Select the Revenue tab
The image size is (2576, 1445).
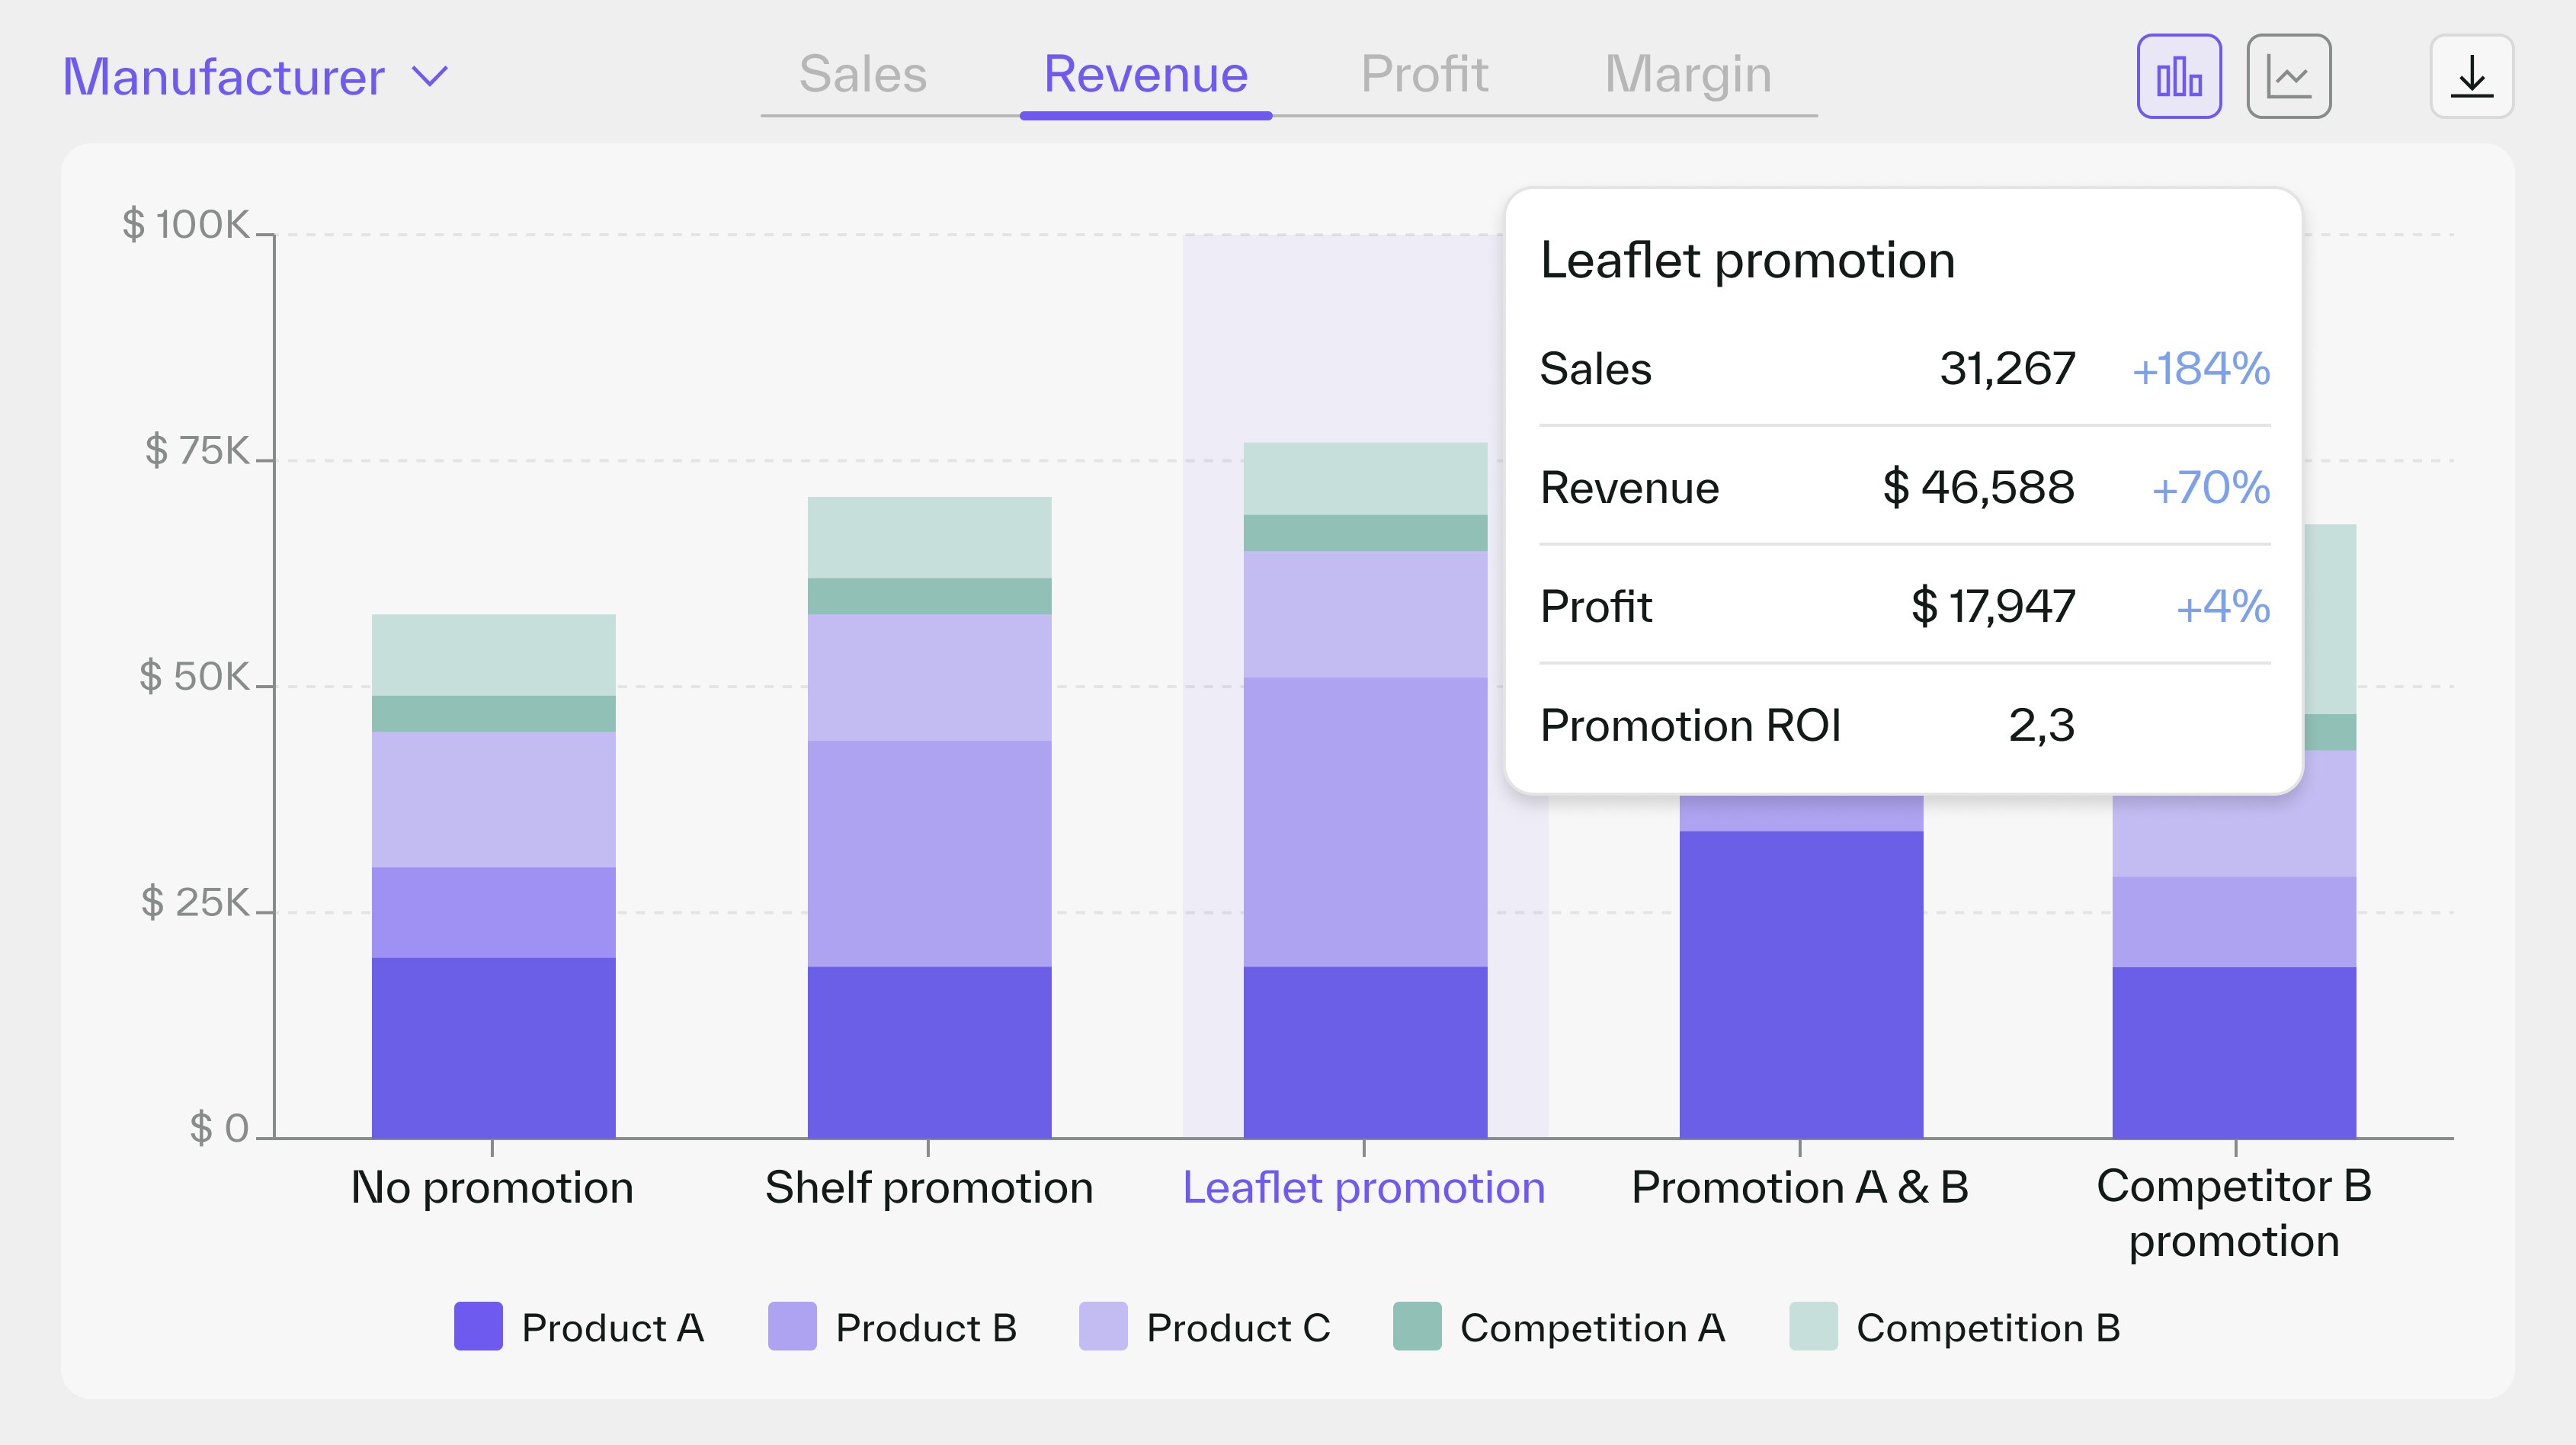point(1146,74)
